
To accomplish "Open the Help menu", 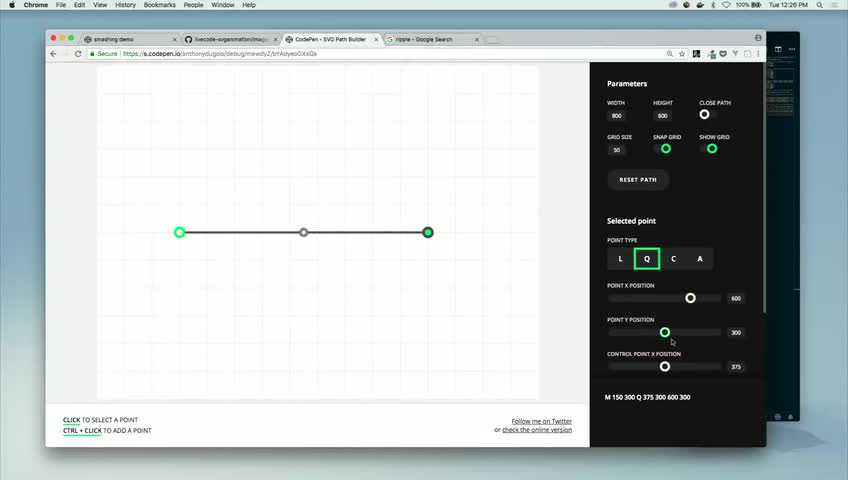I will click(x=249, y=5).
